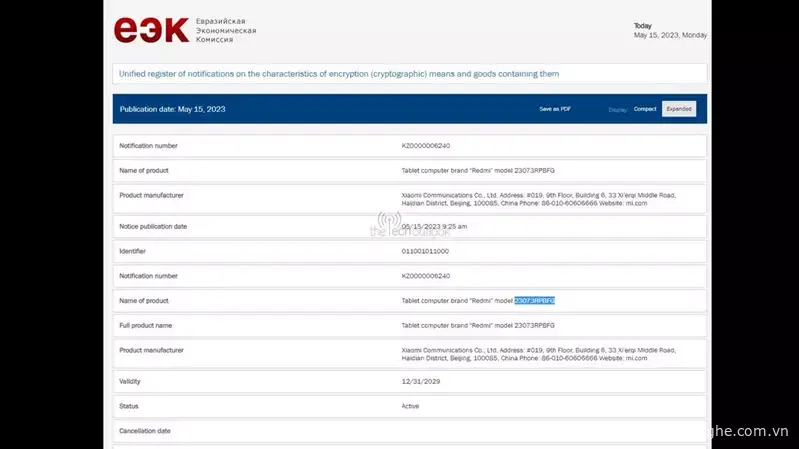Select the Identifier value 011001011000
The width and height of the screenshot is (799, 449).
[425, 251]
